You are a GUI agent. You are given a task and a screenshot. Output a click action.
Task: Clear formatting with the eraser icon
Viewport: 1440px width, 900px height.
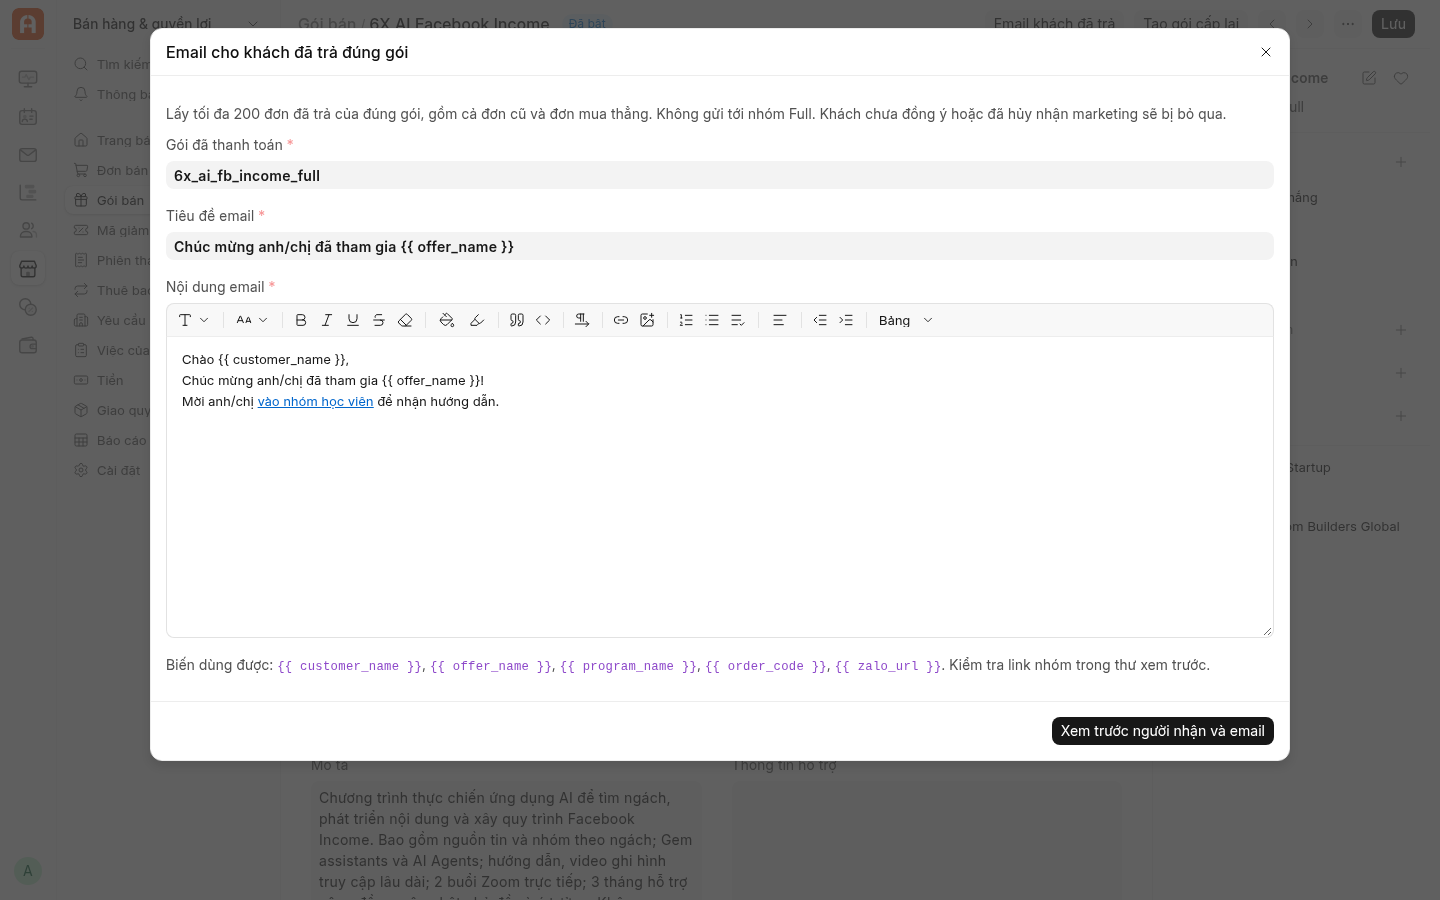pos(405,320)
